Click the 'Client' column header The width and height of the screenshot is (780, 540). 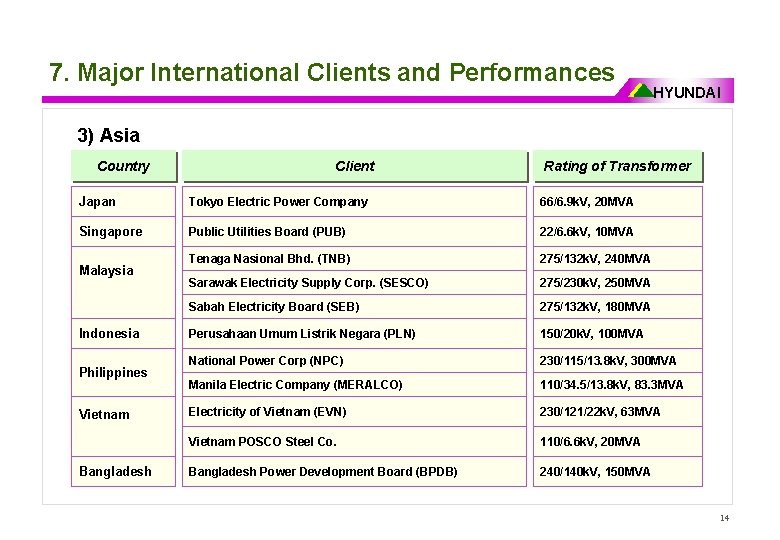tap(355, 166)
